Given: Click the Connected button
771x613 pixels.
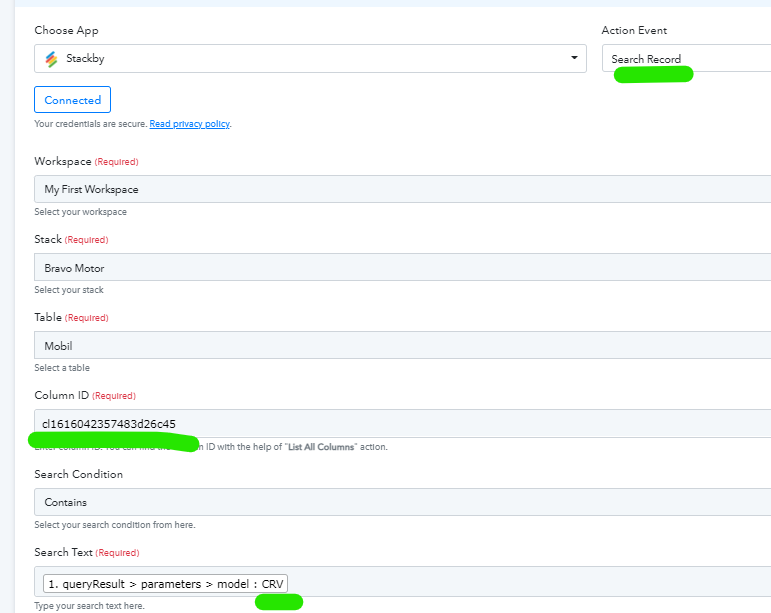Looking at the screenshot, I should coord(72,100).
